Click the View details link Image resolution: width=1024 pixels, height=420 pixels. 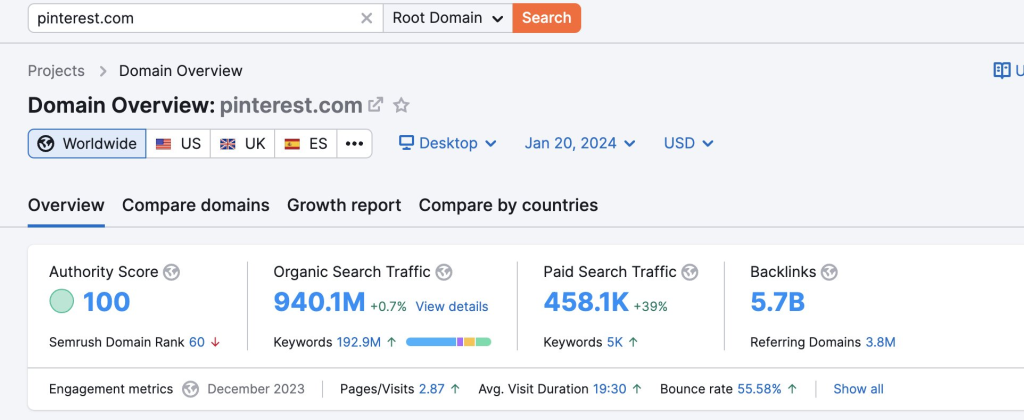click(452, 306)
